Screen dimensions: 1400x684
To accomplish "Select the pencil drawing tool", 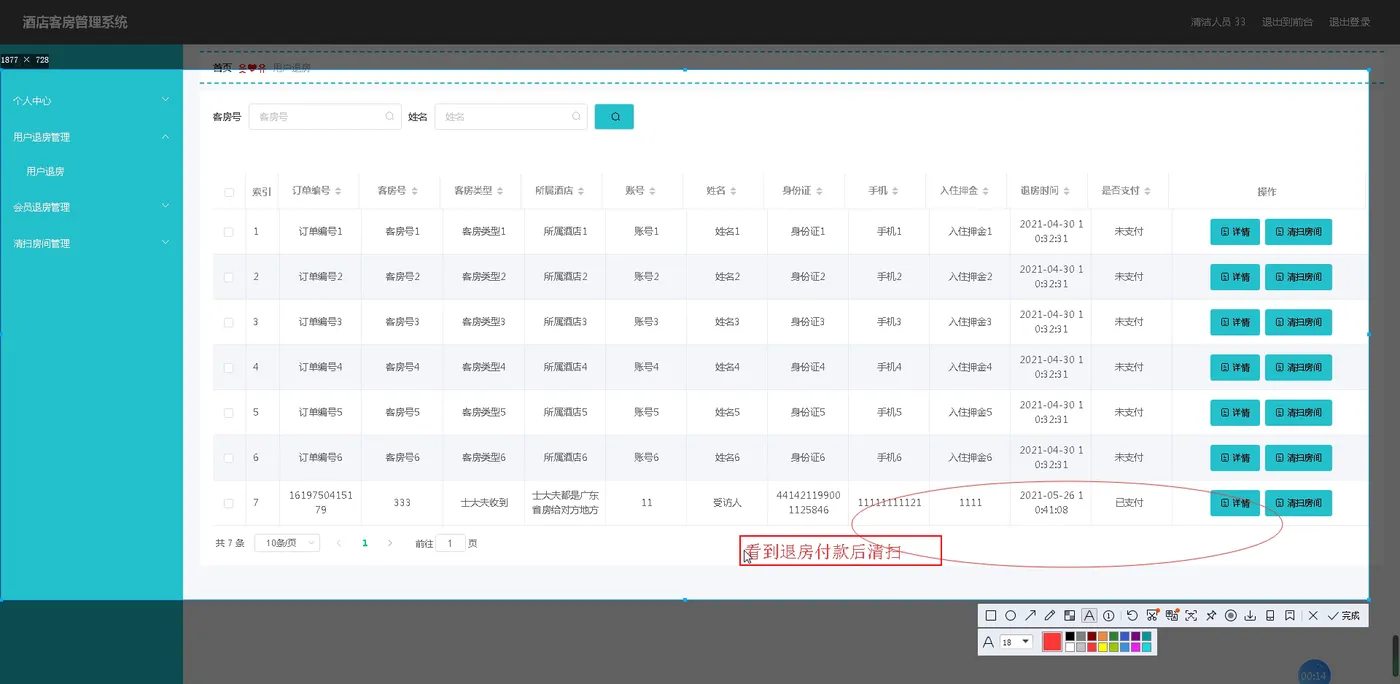I will click(x=1050, y=616).
